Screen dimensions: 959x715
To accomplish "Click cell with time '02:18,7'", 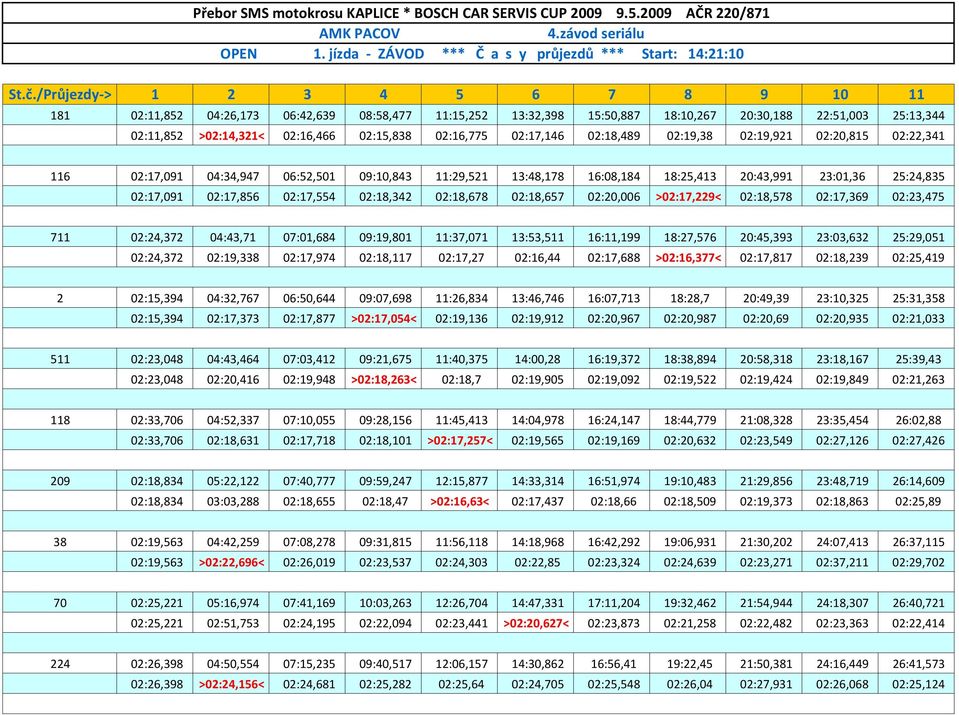I will coord(460,379).
